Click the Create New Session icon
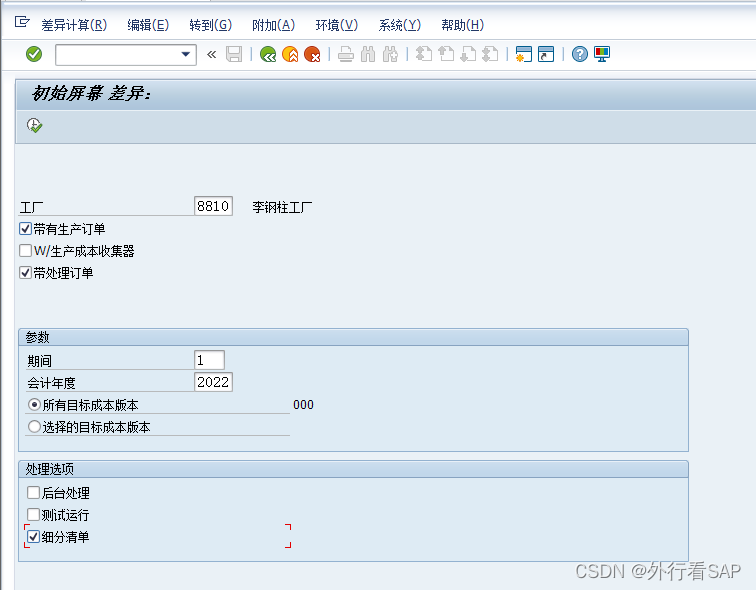This screenshot has width=756, height=590. coord(524,54)
